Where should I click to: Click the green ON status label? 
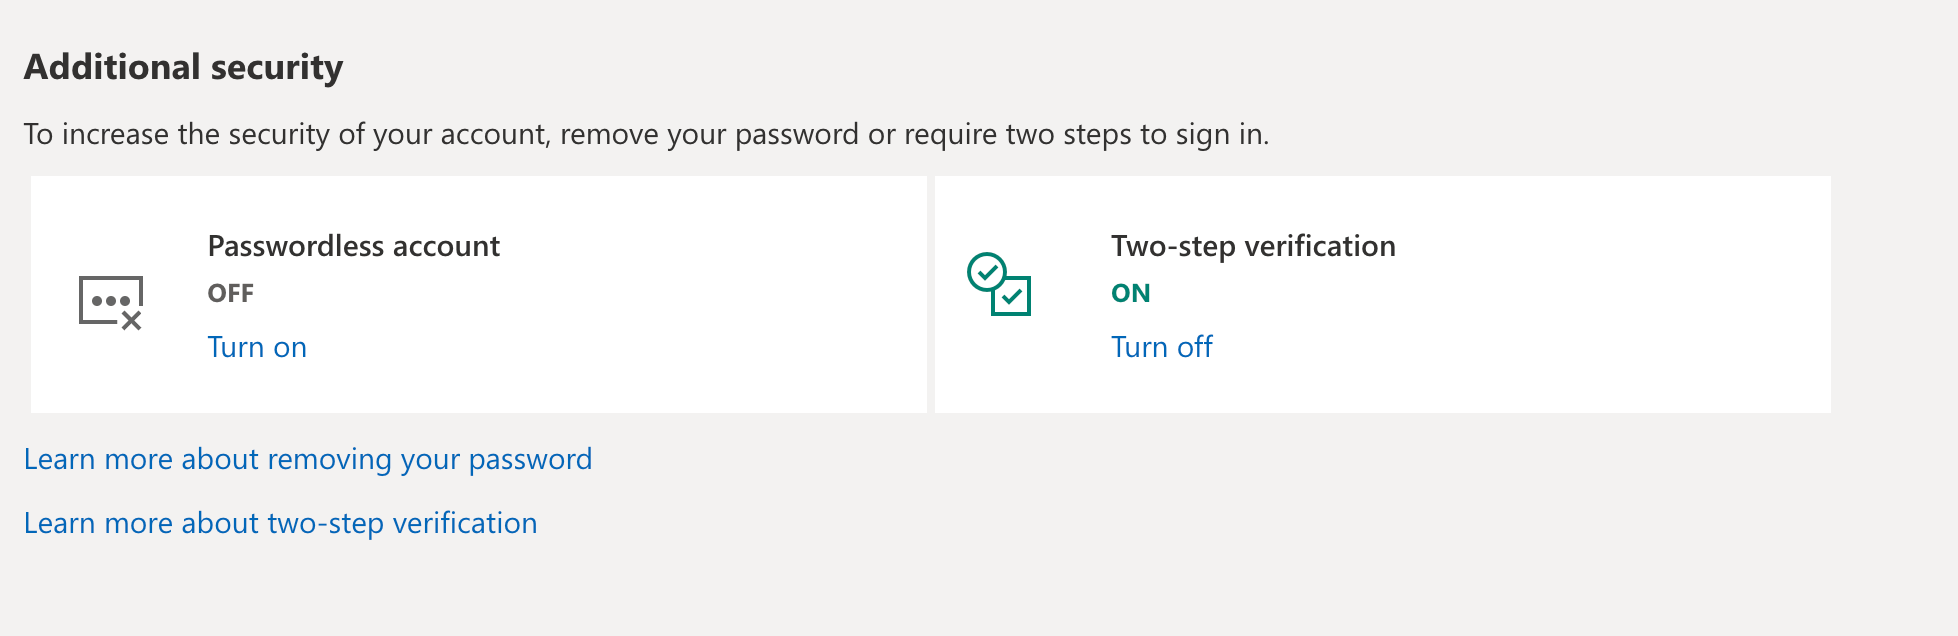point(1130,293)
